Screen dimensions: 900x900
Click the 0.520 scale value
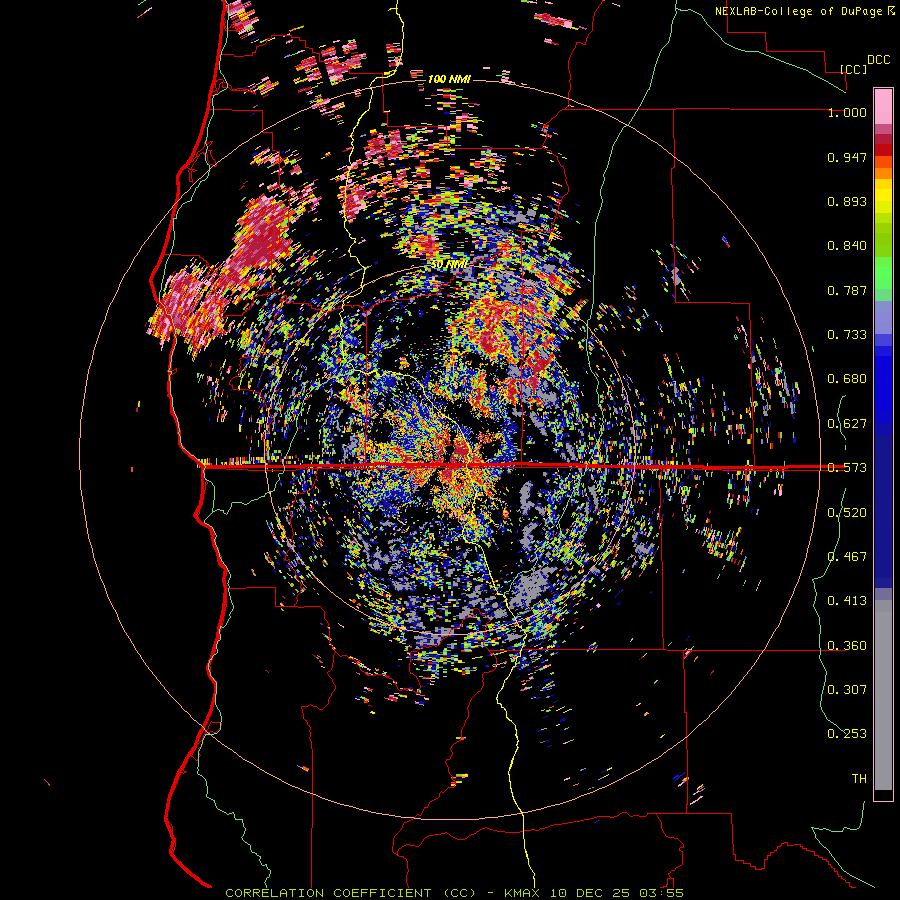847,513
